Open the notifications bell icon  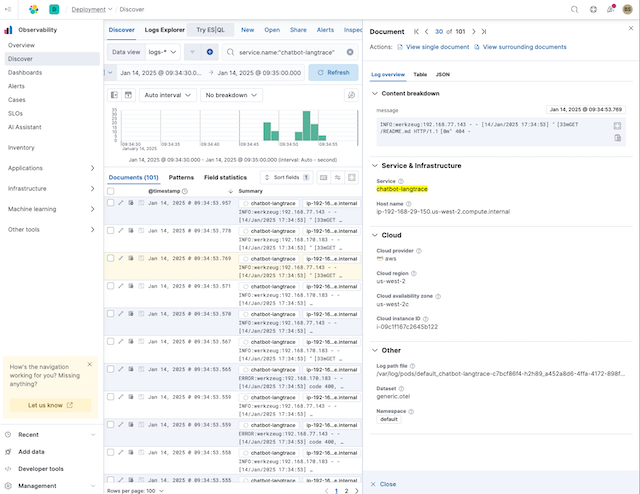pyautogui.click(x=611, y=9)
